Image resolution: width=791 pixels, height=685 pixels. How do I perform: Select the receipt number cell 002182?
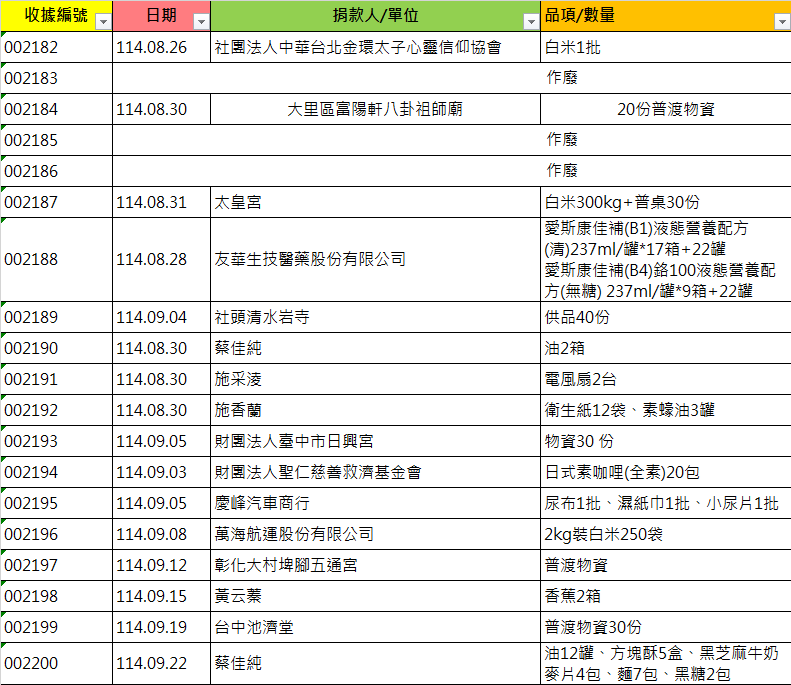point(56,47)
